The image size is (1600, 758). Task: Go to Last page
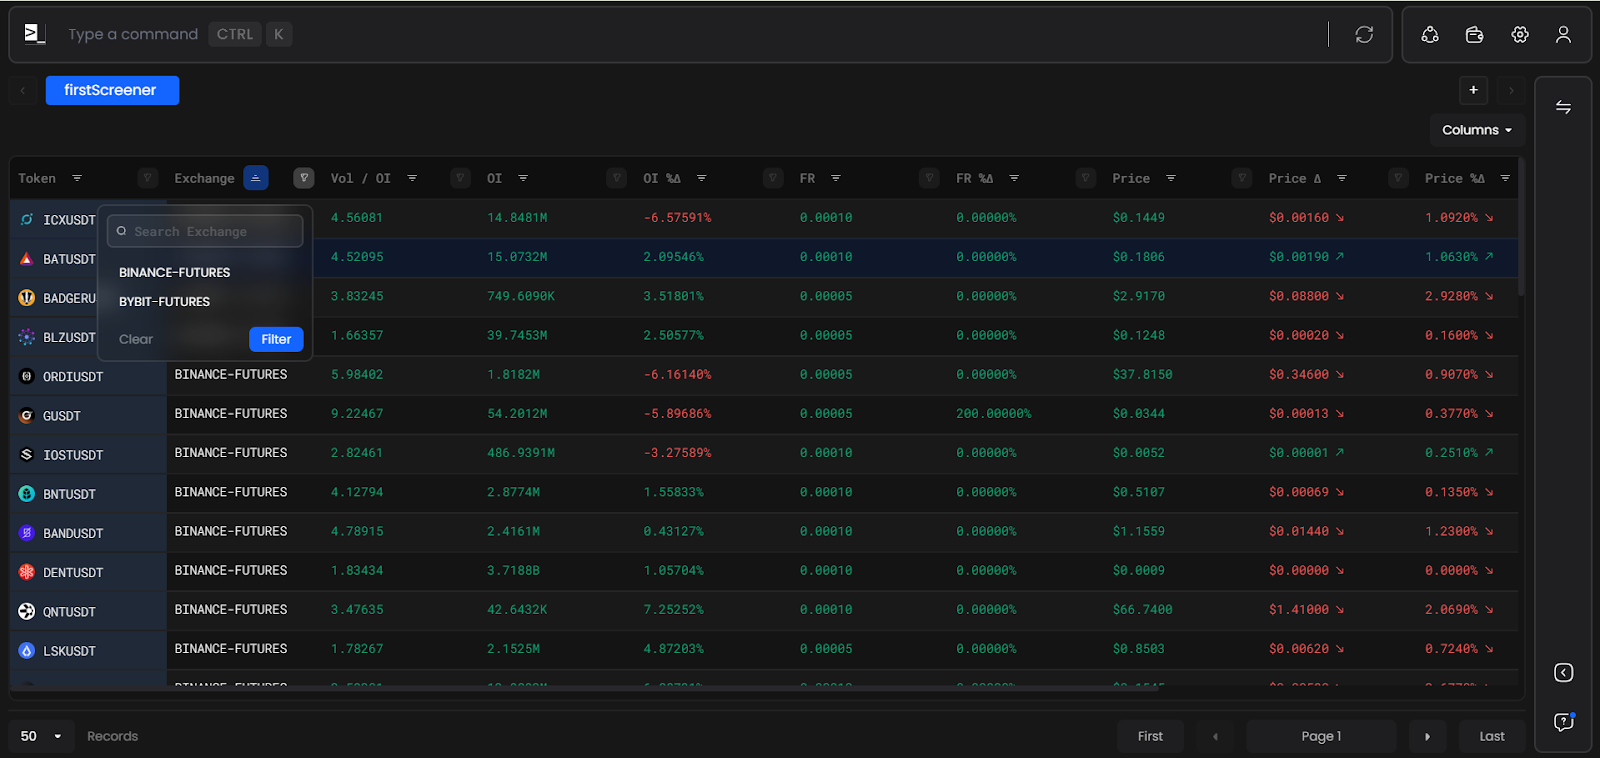click(1492, 736)
